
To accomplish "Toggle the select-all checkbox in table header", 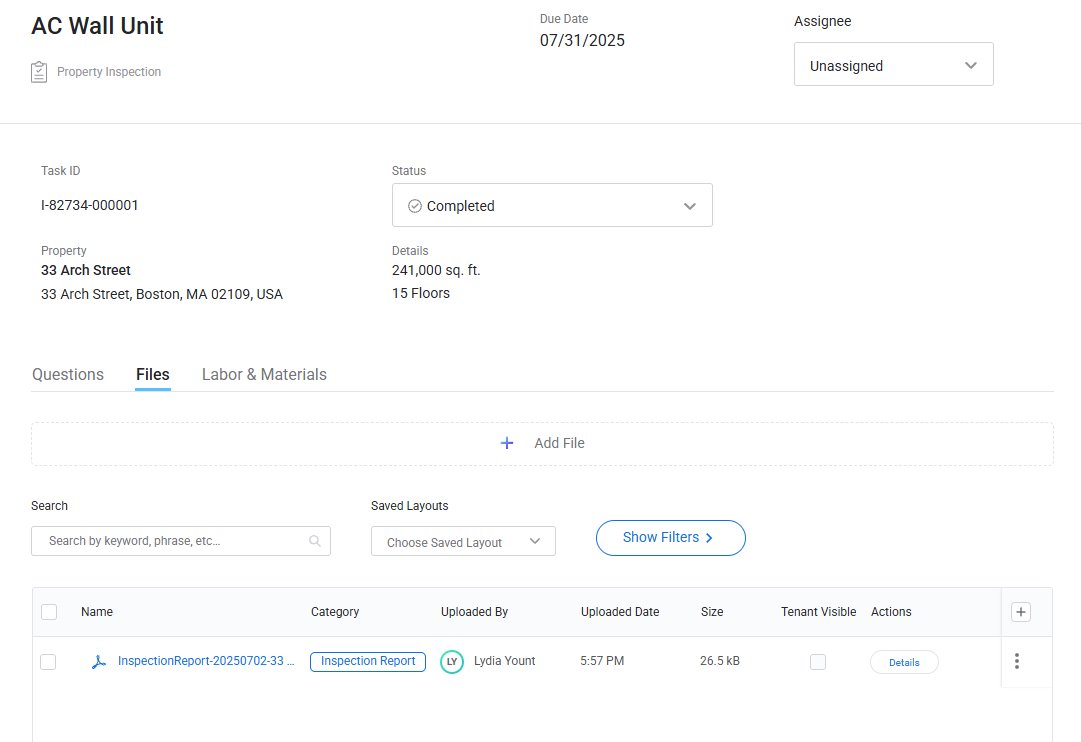I will click(x=49, y=612).
